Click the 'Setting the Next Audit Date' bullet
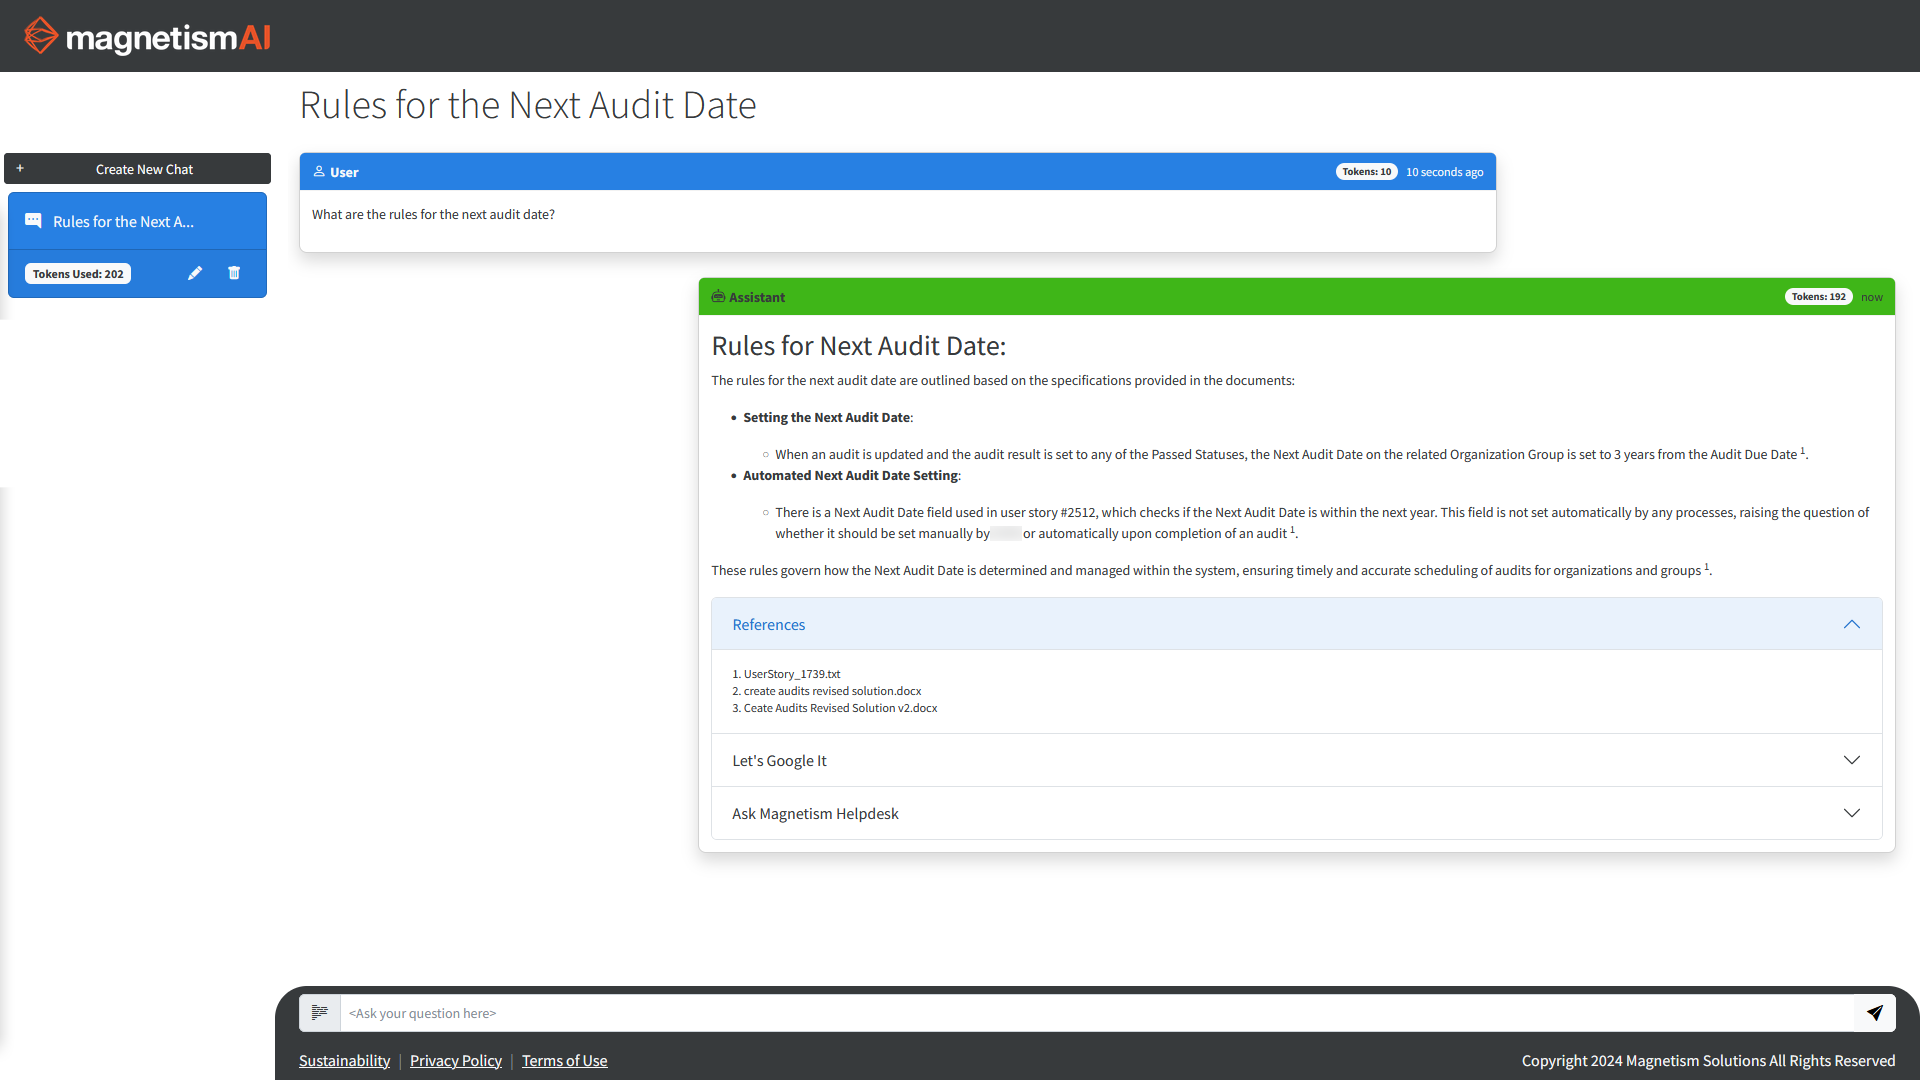Screen dimensions: 1920x1080 pos(827,417)
